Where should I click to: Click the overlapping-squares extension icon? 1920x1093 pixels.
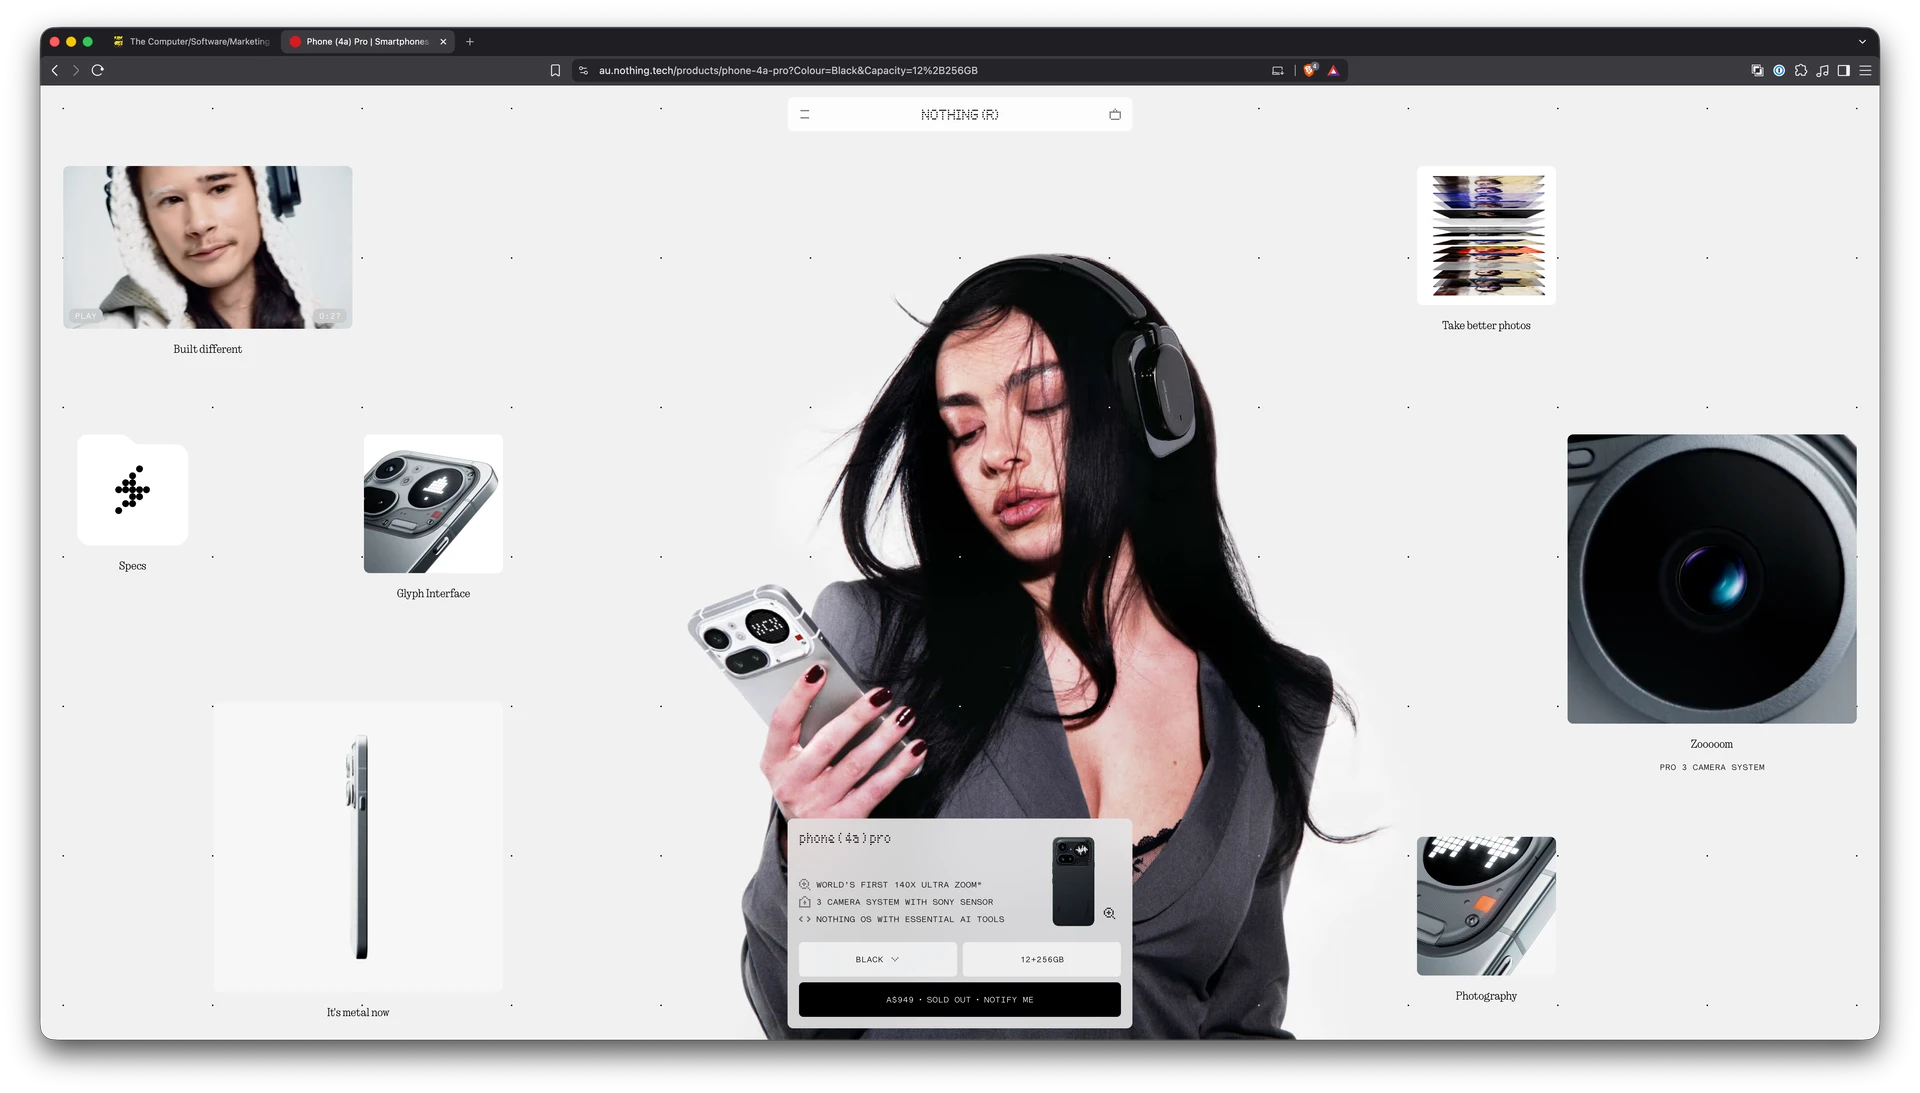click(1757, 70)
